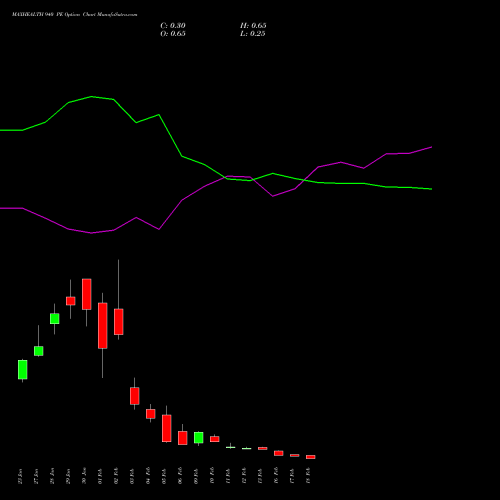Image resolution: width=500 pixels, height=500 pixels.
Task: Click the 06 Feb date label
Action: 180,476
